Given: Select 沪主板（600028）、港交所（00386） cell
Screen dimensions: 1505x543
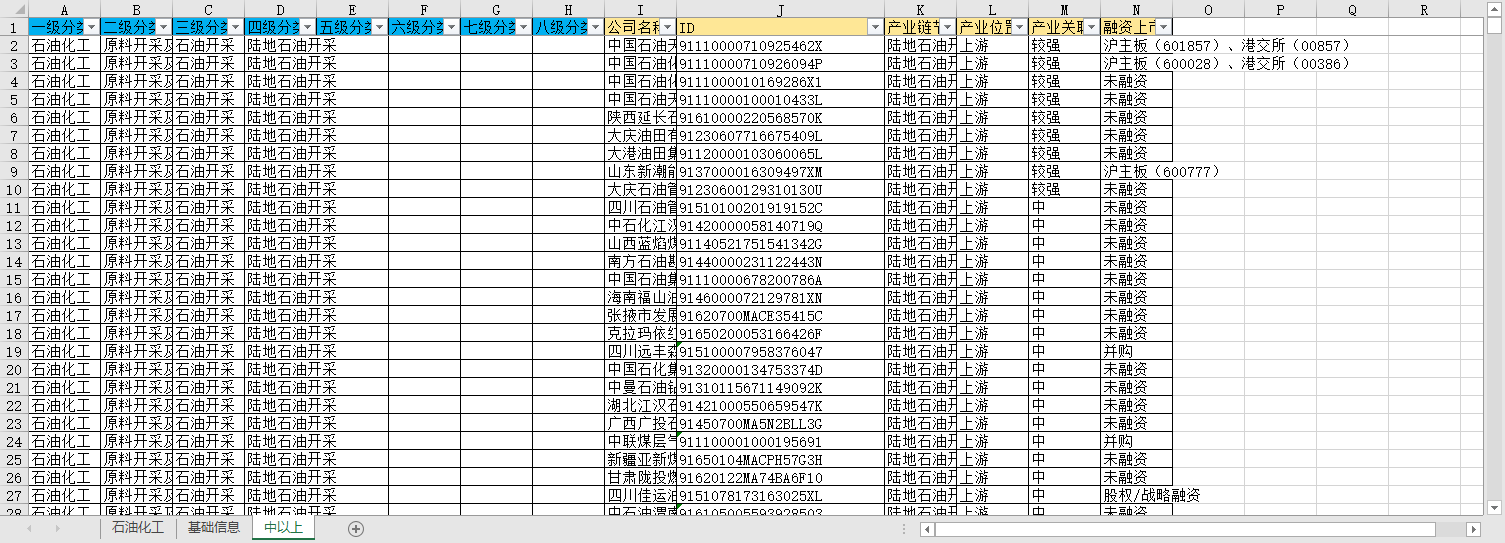Looking at the screenshot, I should click(x=1136, y=64).
